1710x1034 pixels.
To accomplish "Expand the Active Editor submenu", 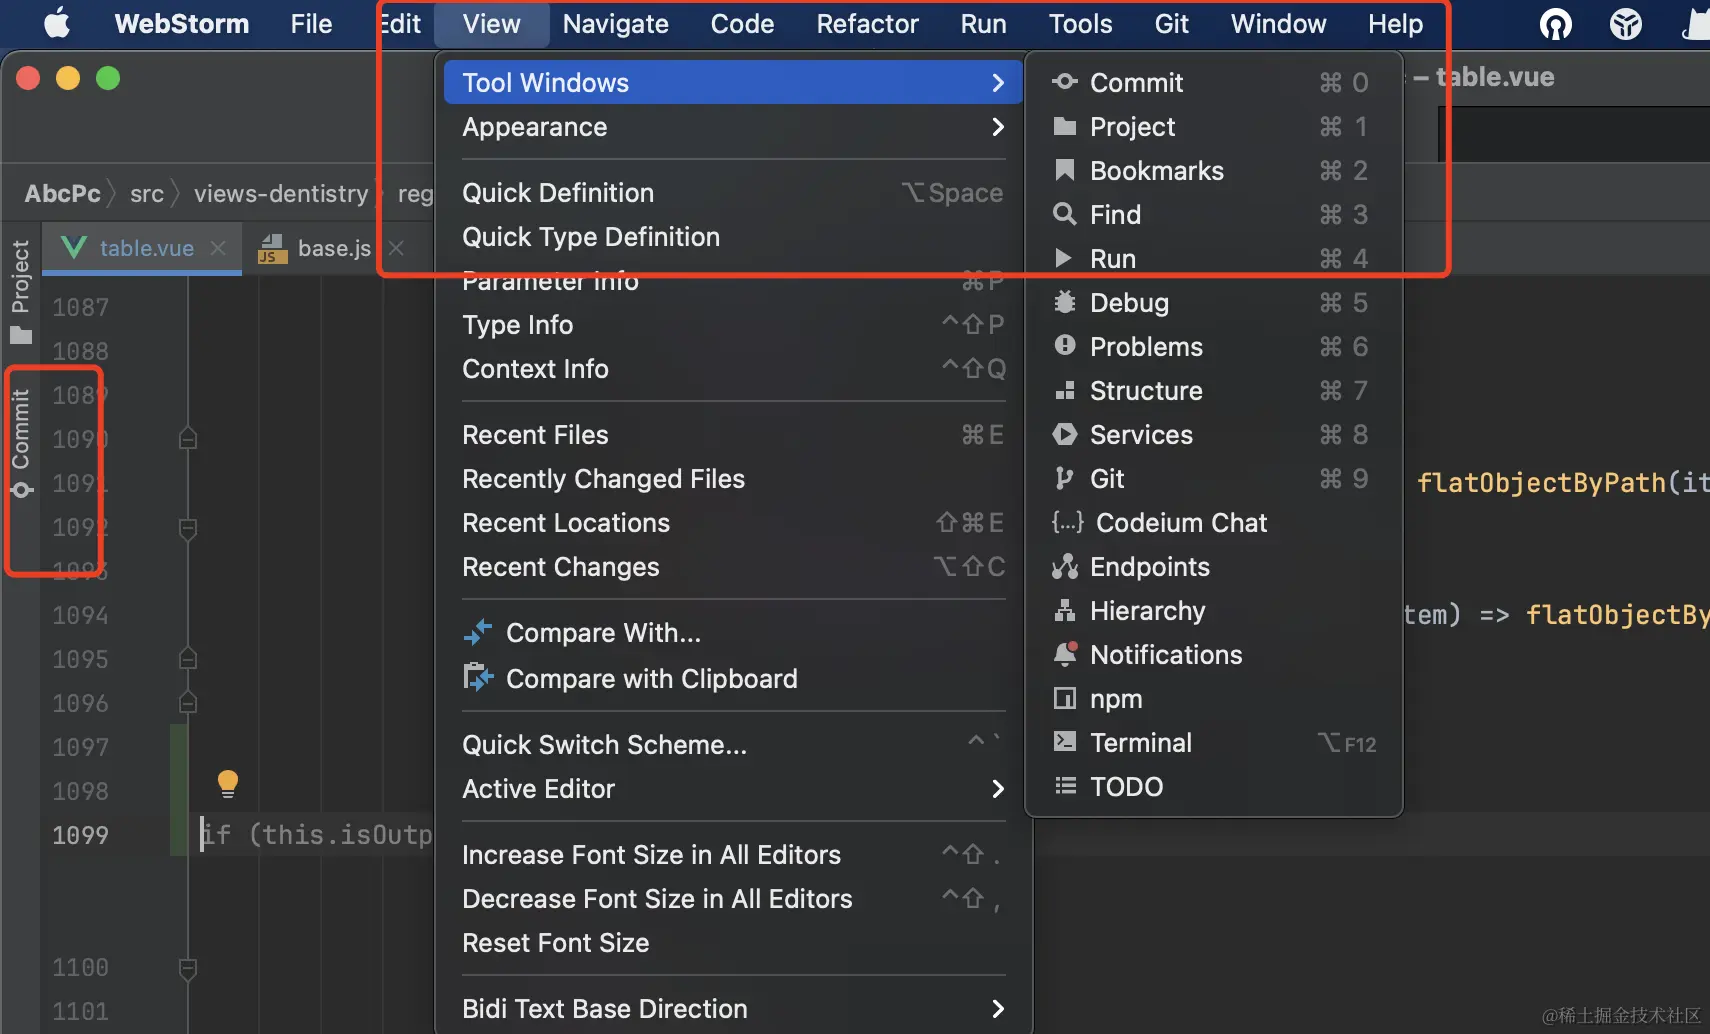I will (538, 789).
